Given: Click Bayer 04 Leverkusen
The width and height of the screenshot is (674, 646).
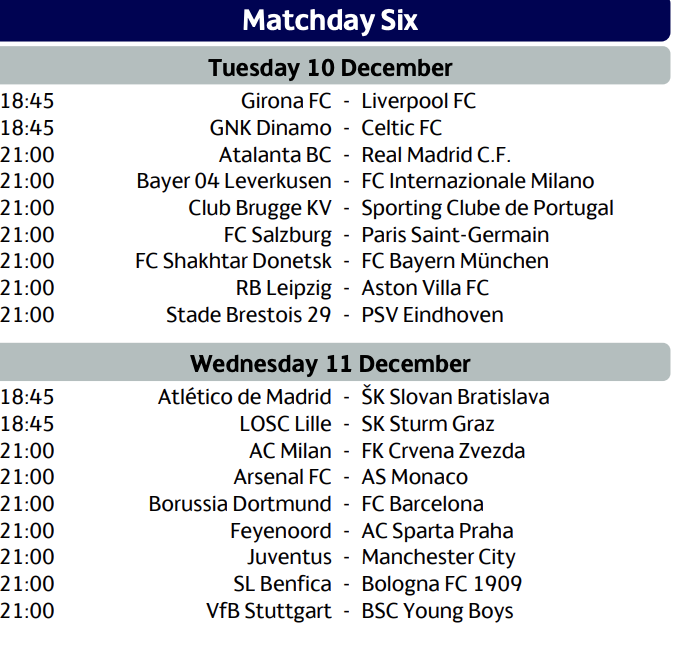Looking at the screenshot, I should (234, 181).
